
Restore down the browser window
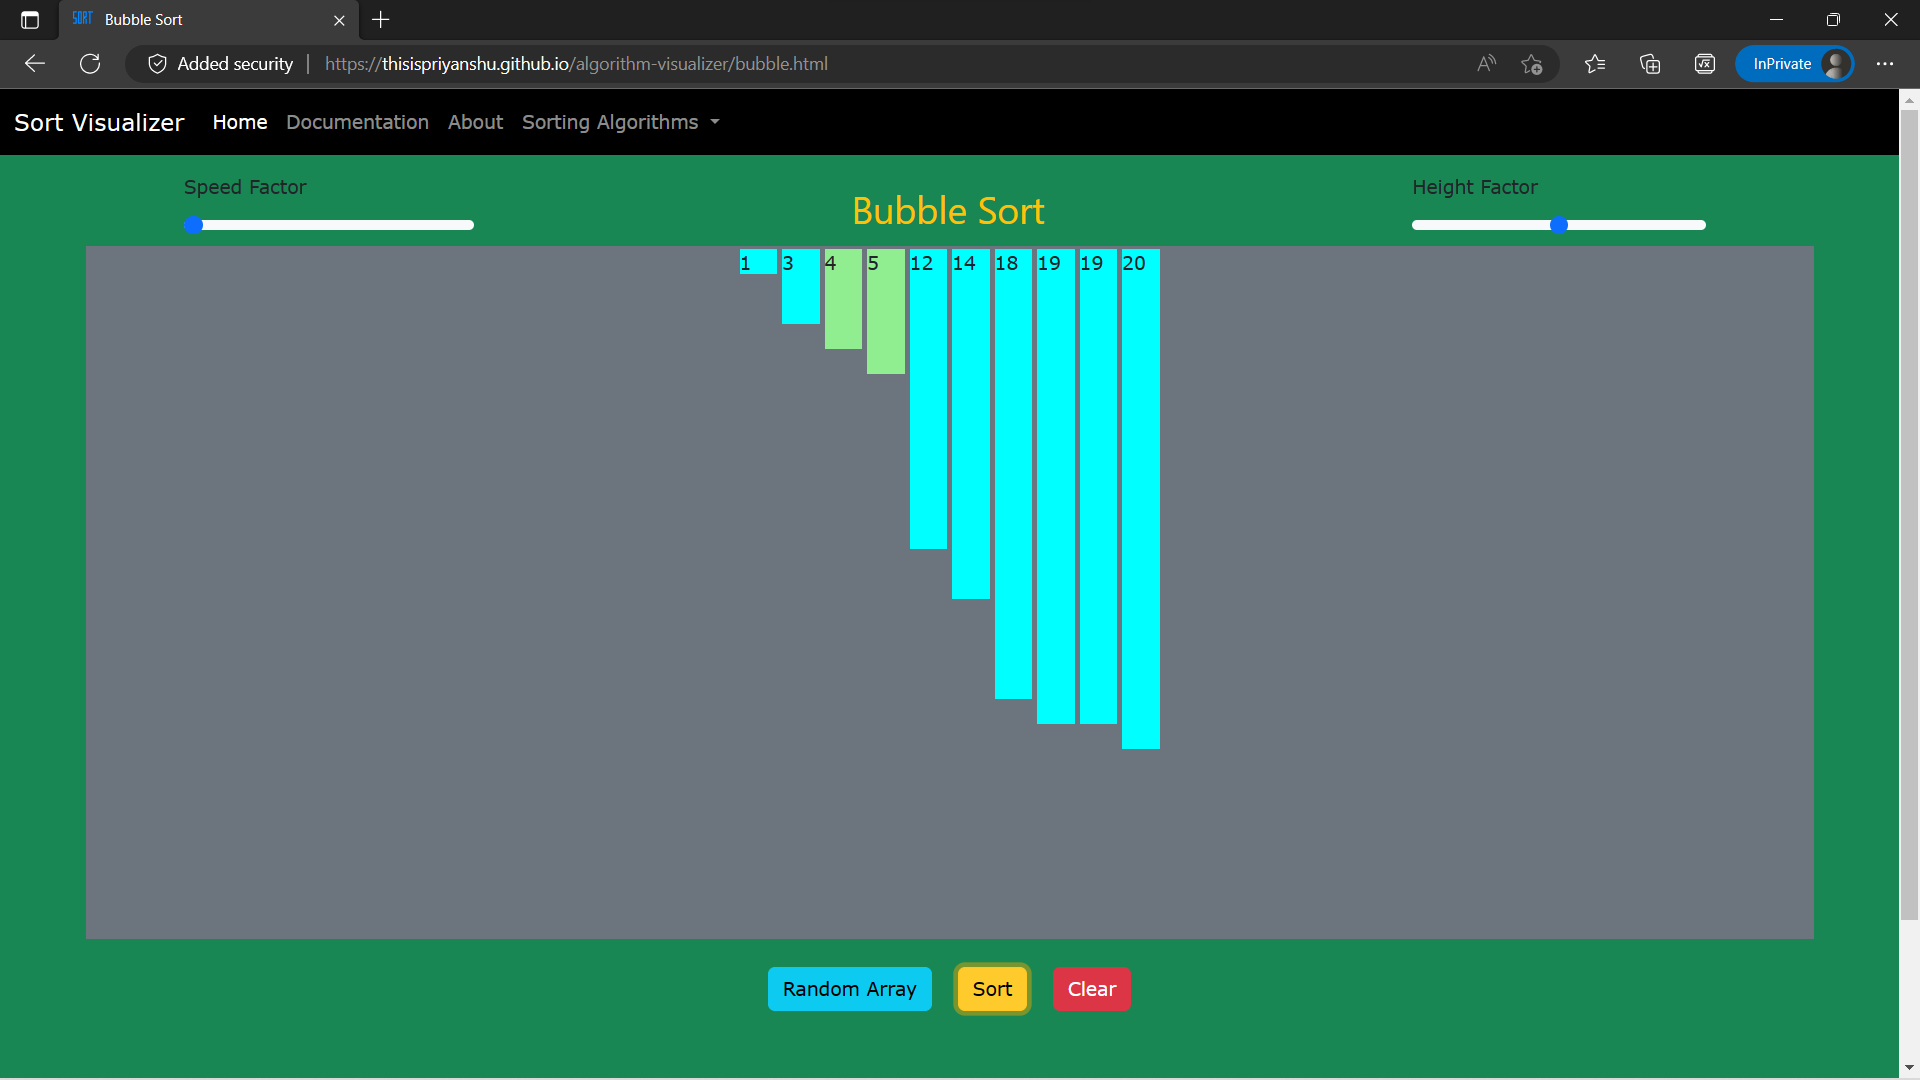pos(1833,20)
